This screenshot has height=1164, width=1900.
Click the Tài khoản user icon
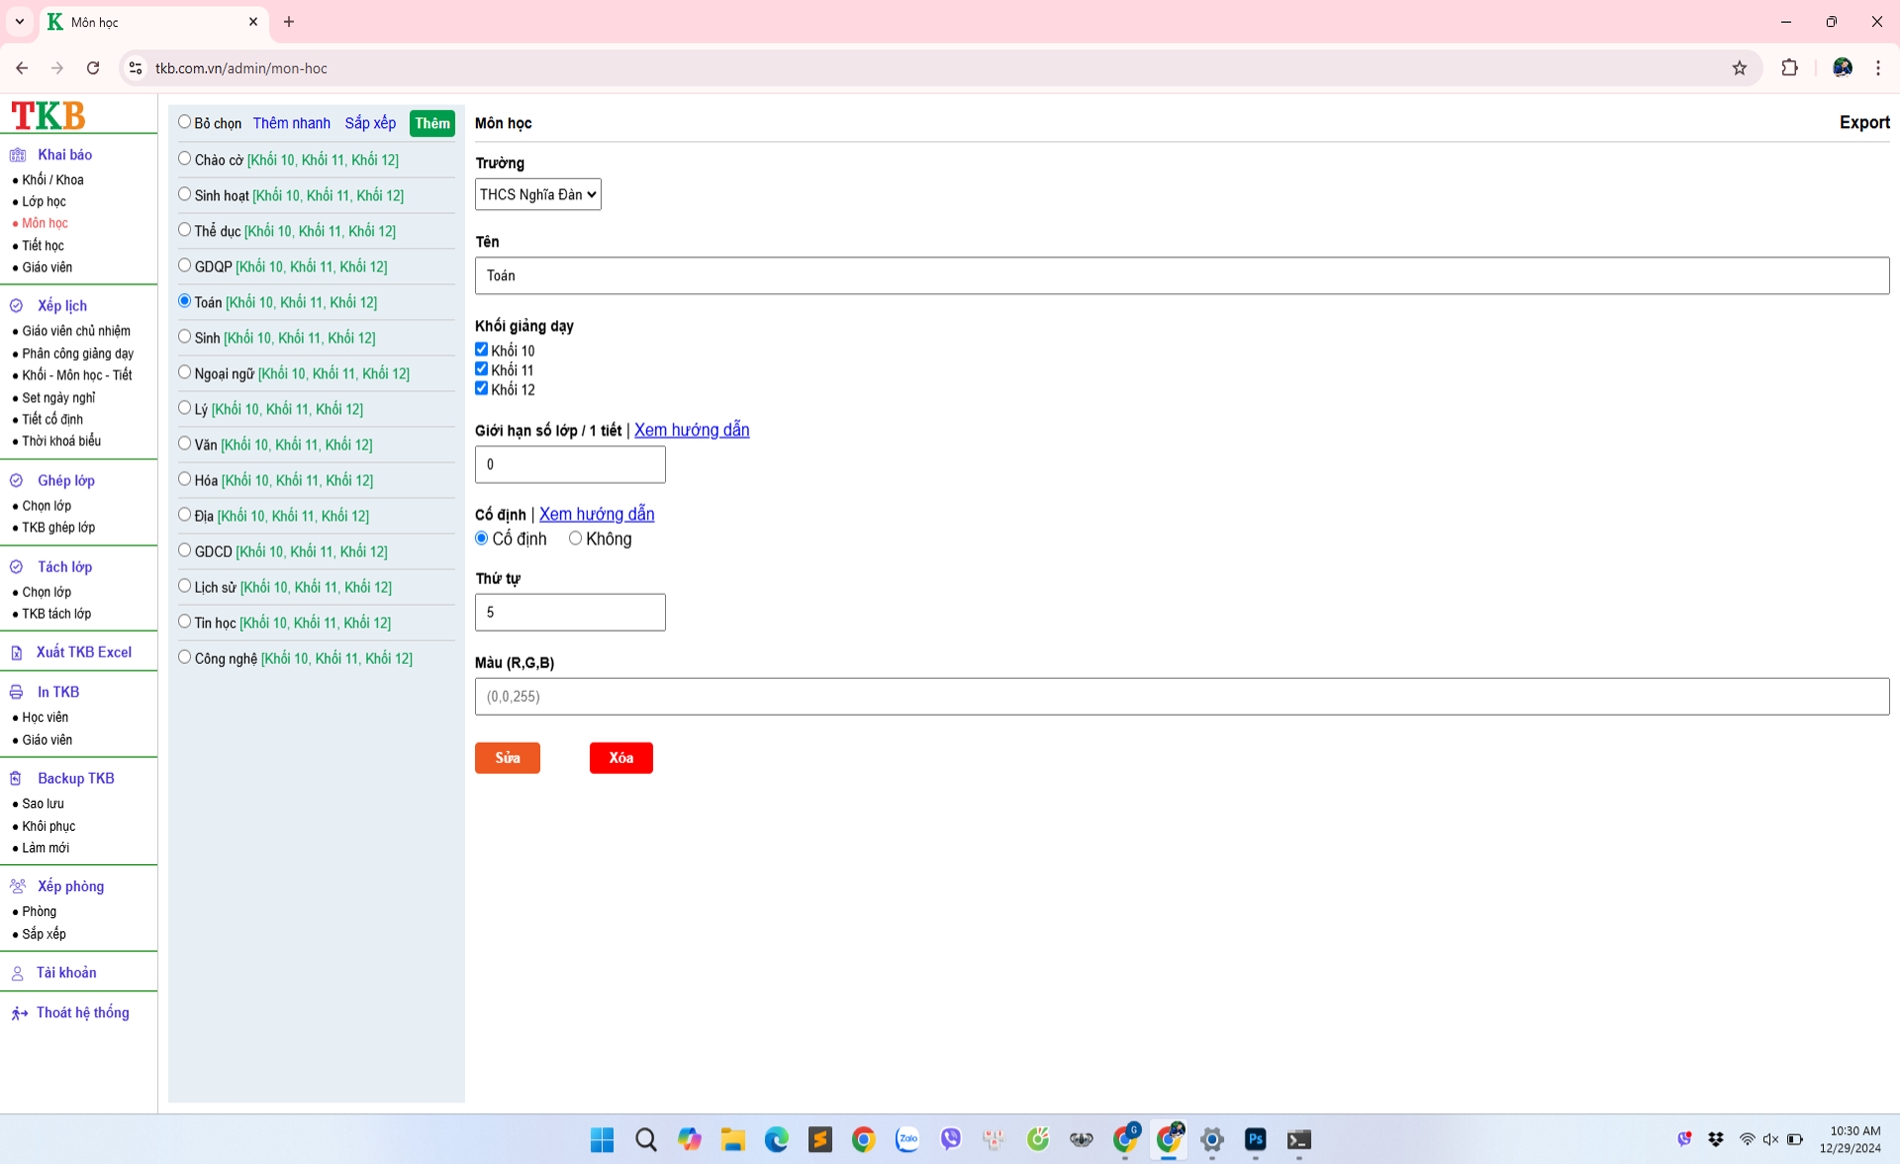17,973
